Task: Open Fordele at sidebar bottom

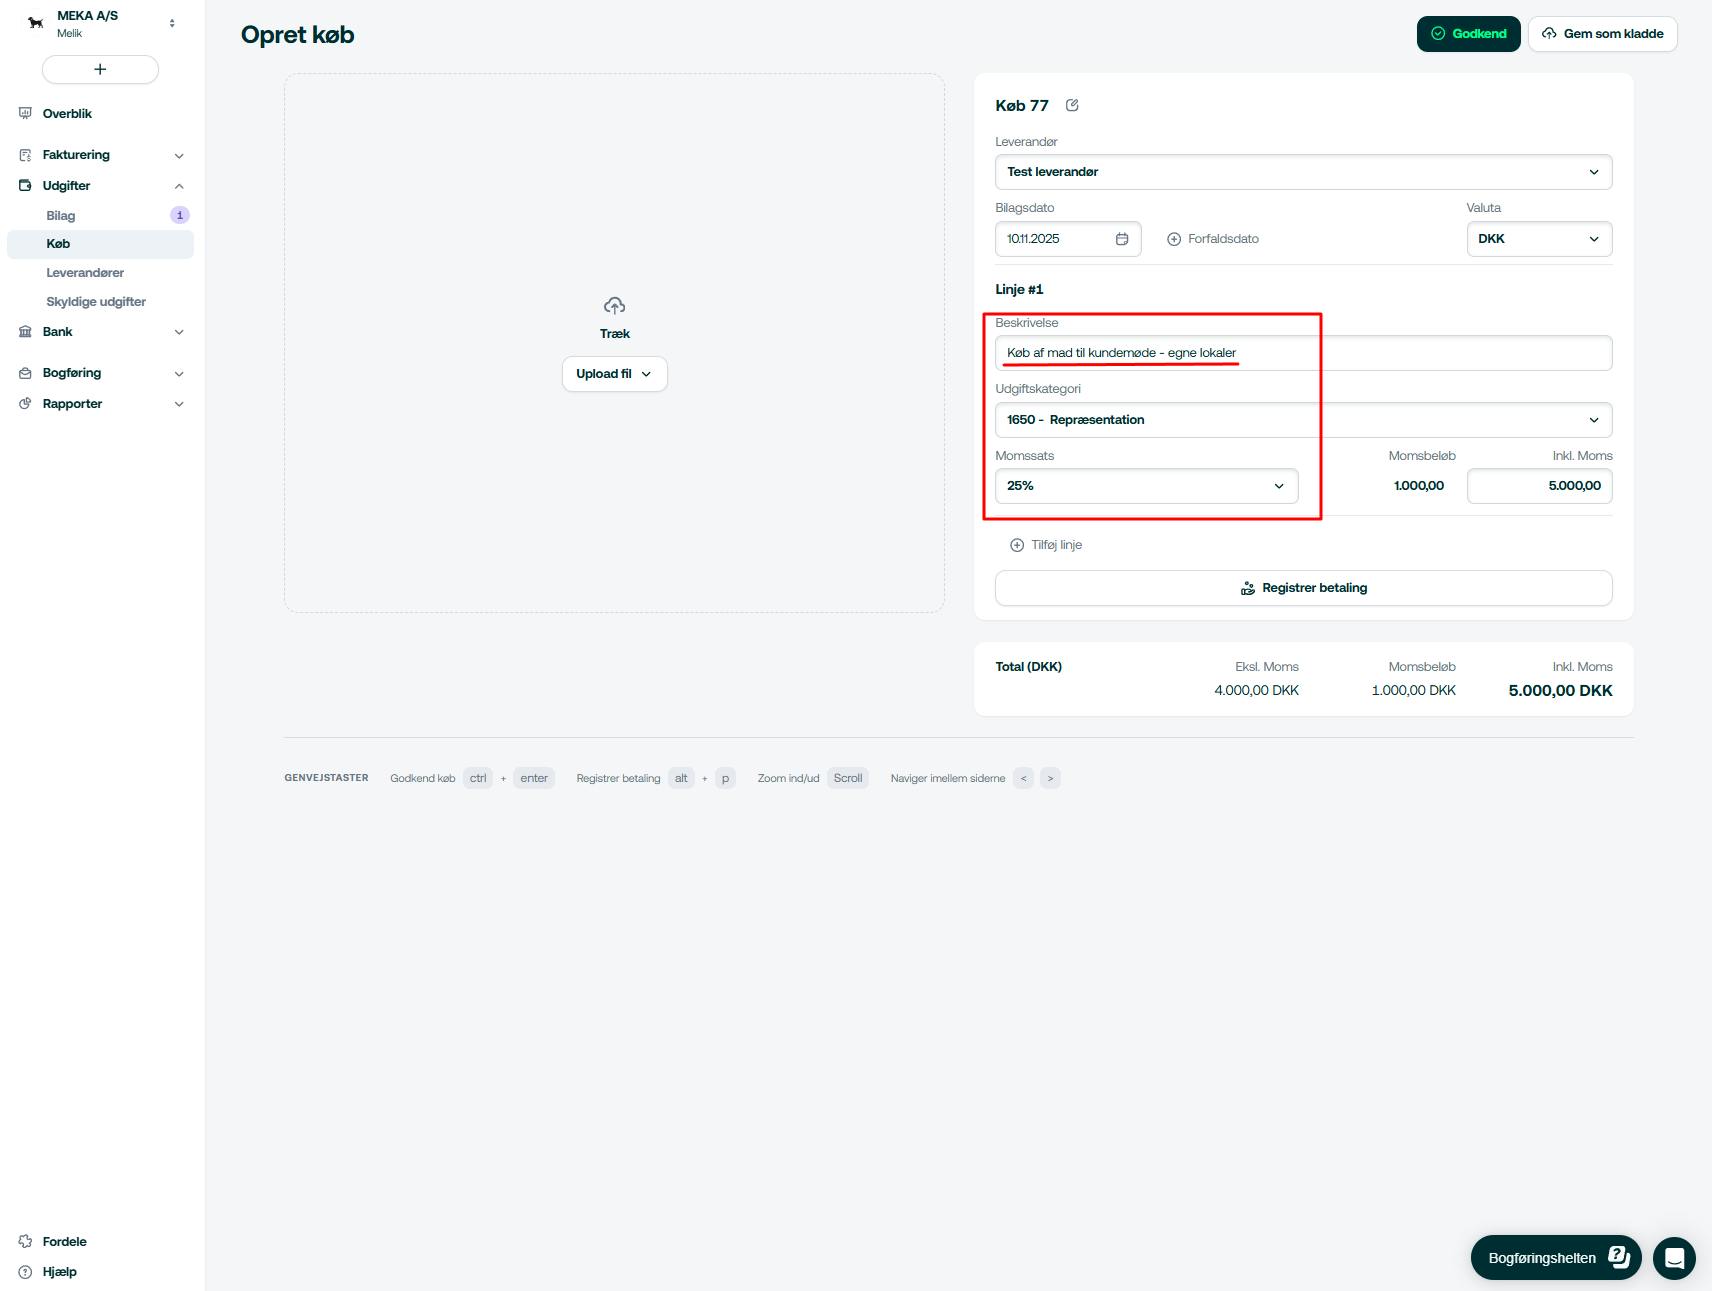Action: 65,1241
